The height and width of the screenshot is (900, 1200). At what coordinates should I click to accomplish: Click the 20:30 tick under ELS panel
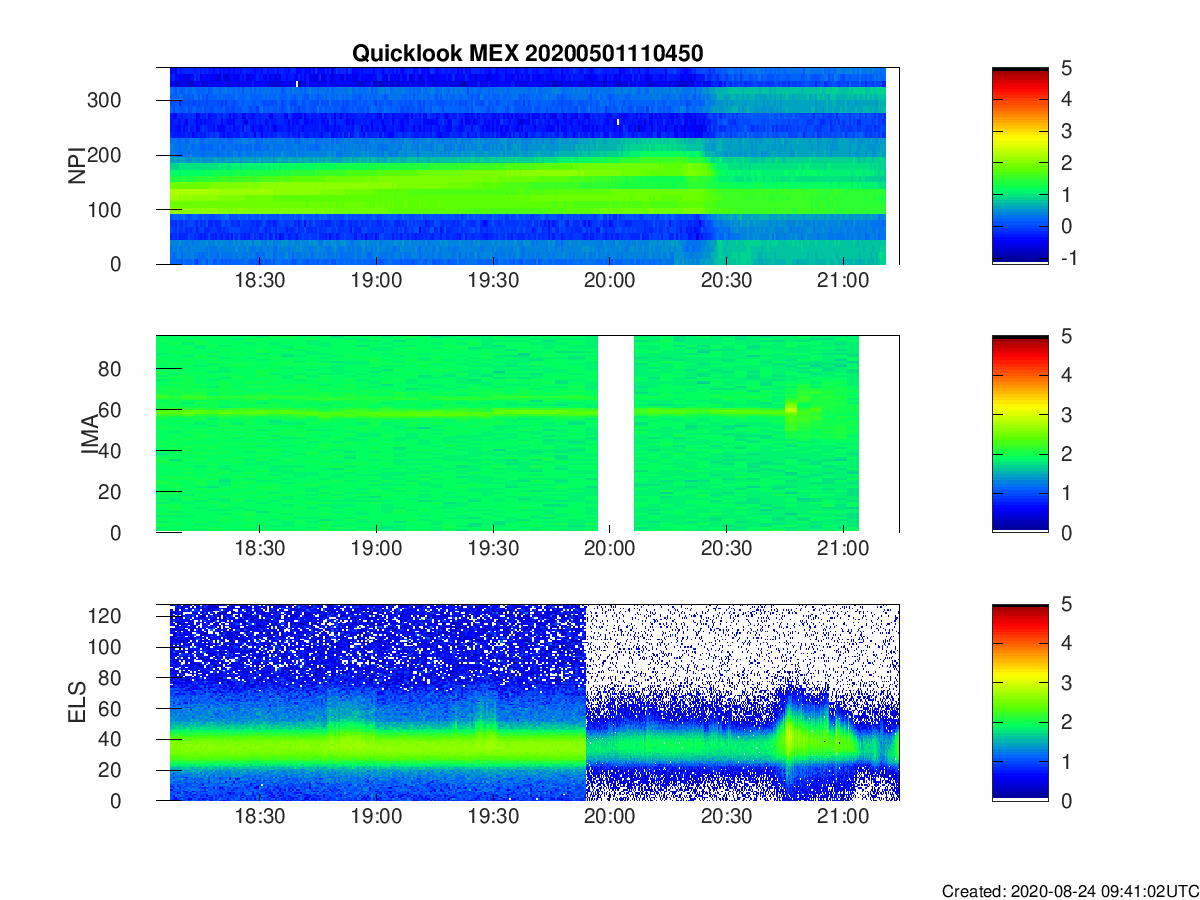click(x=727, y=817)
